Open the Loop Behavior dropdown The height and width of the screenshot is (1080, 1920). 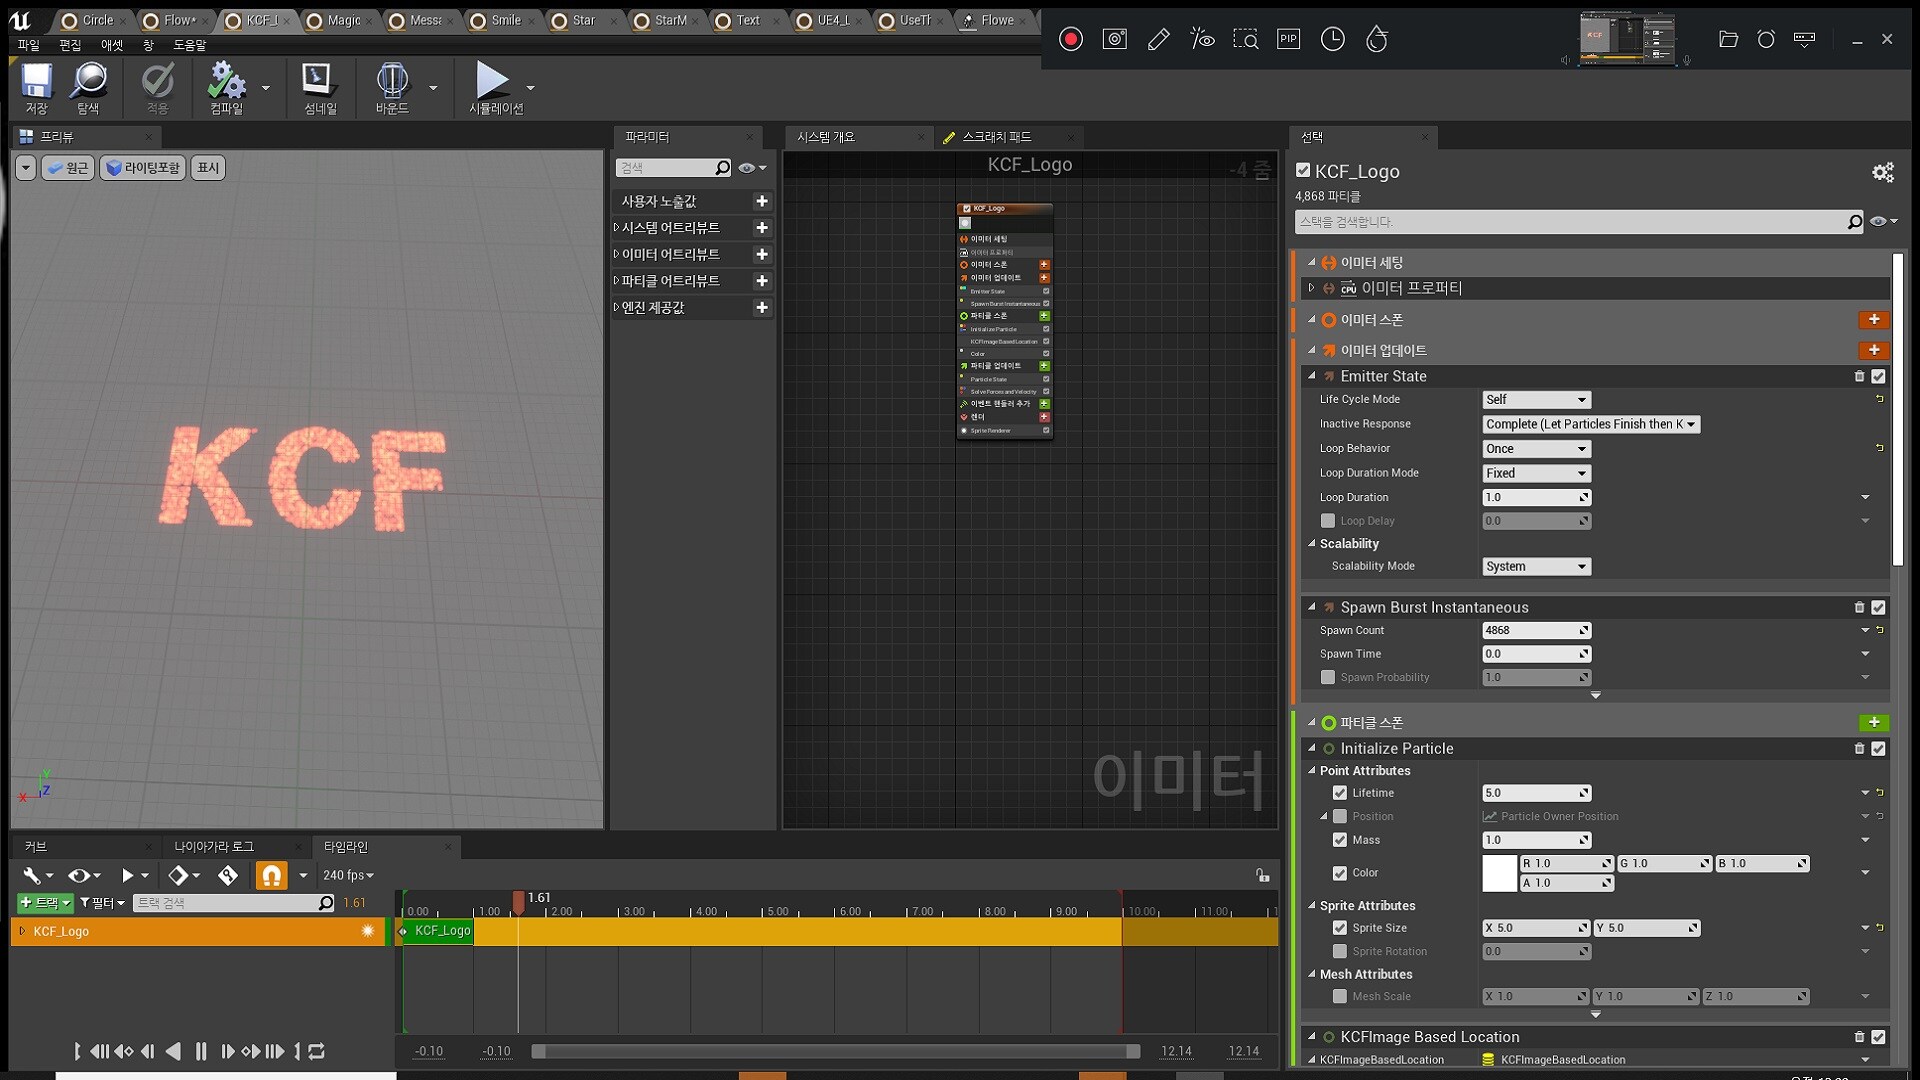(x=1536, y=449)
